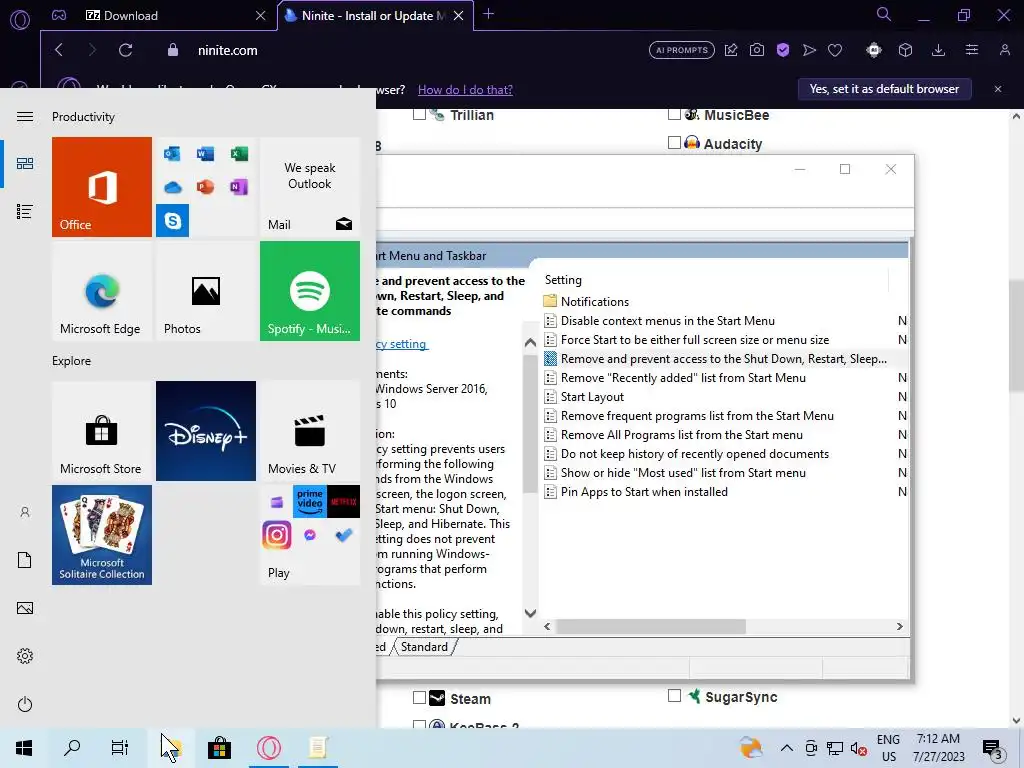
Task: Click the Setting column header
Action: [x=564, y=280]
